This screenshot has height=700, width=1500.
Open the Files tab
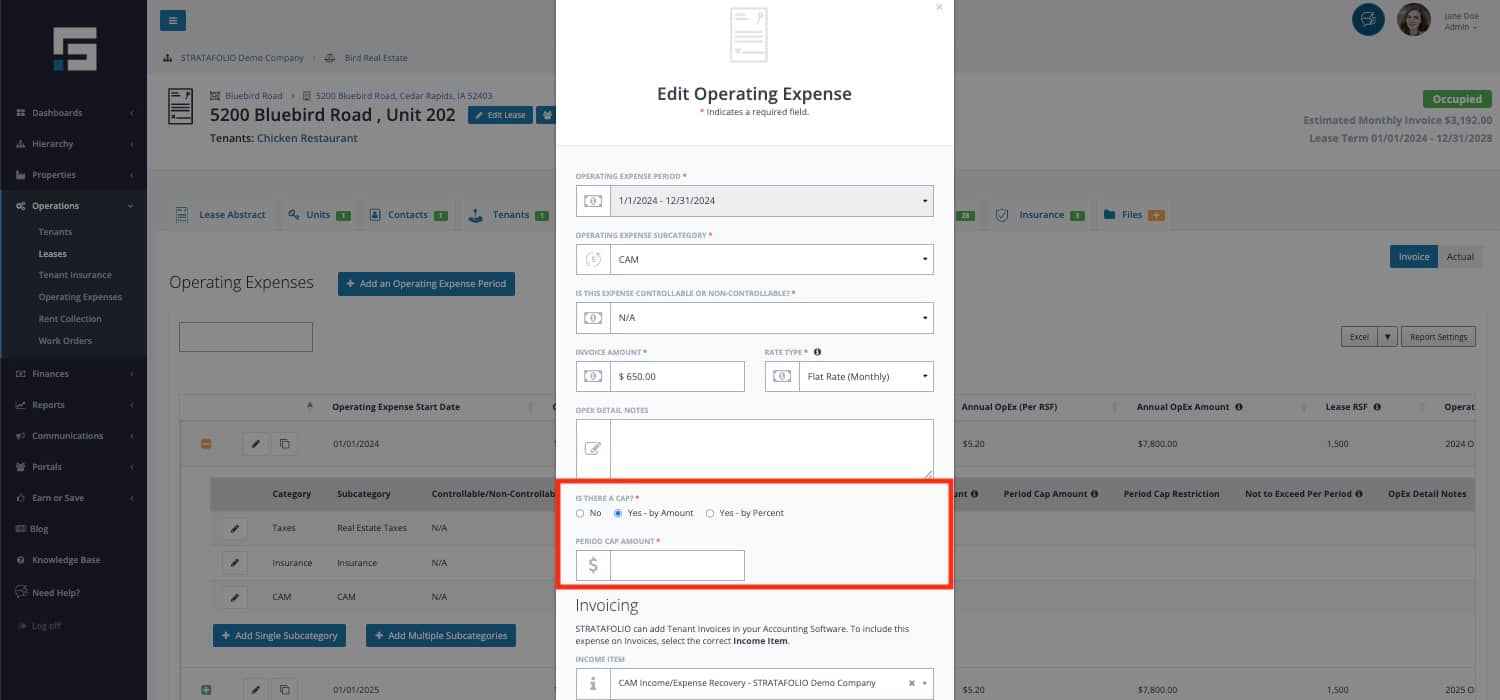click(1132, 215)
